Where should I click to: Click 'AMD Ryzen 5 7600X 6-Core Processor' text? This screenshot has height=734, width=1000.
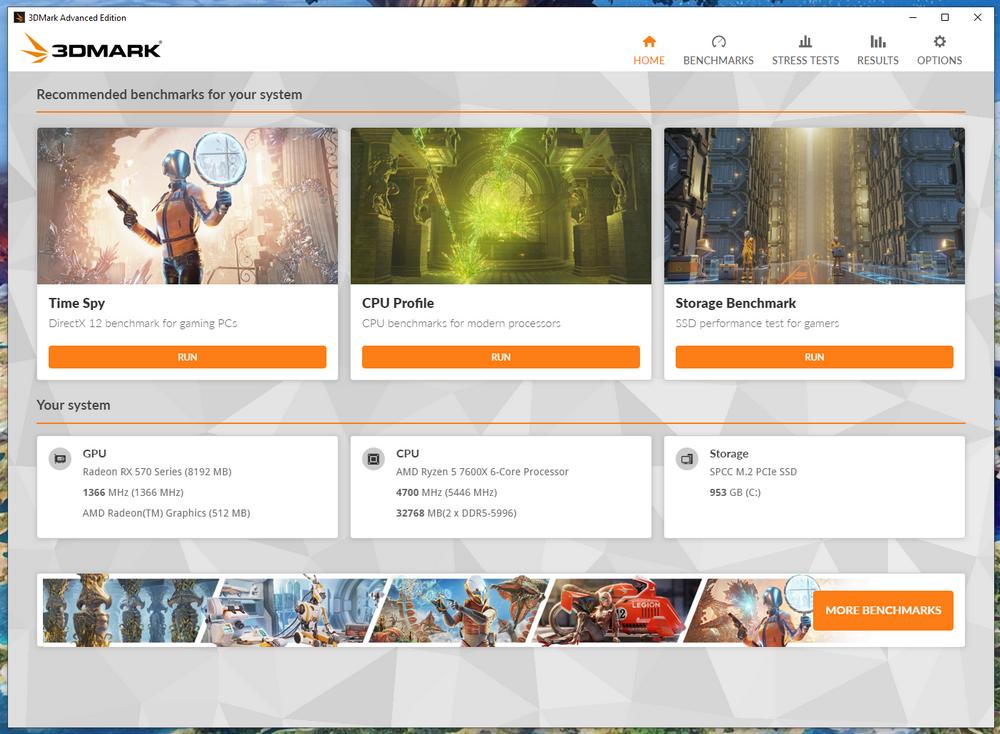[x=482, y=472]
